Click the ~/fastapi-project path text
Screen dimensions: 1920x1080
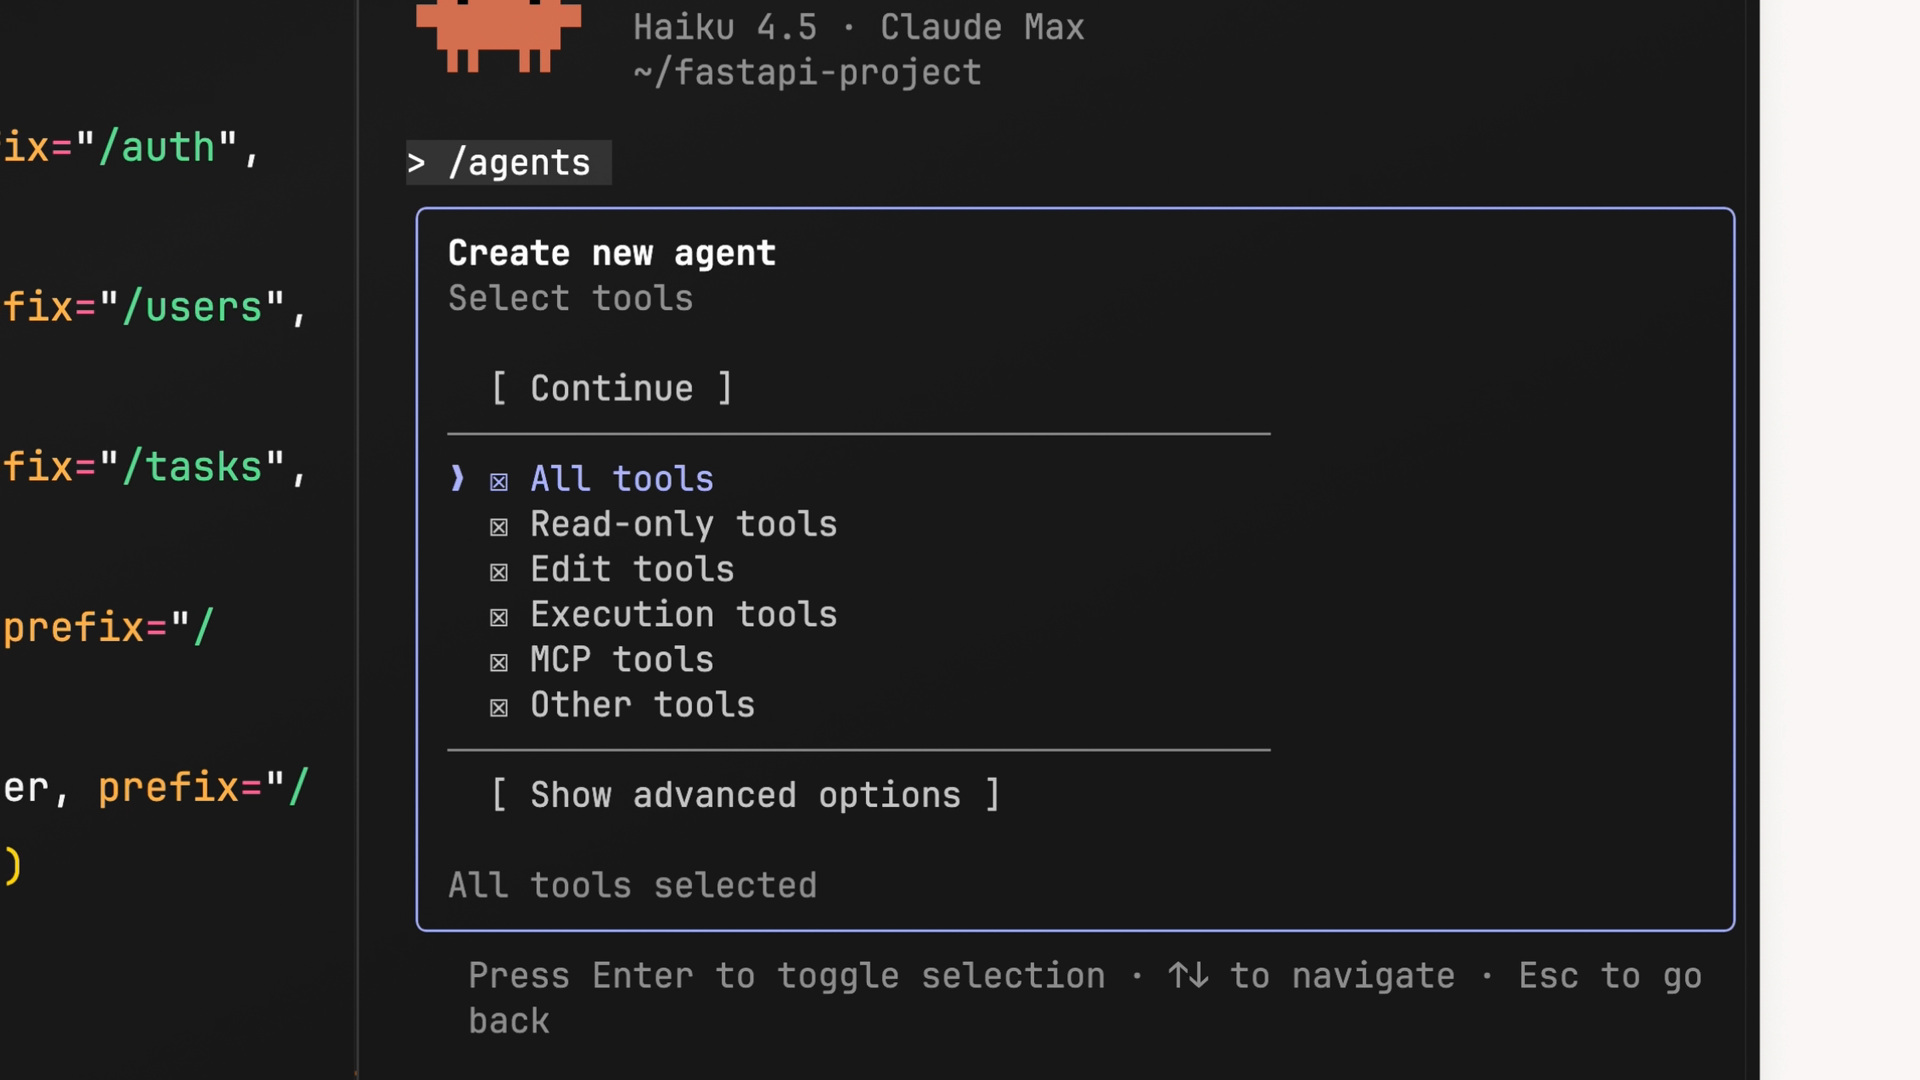(x=807, y=72)
